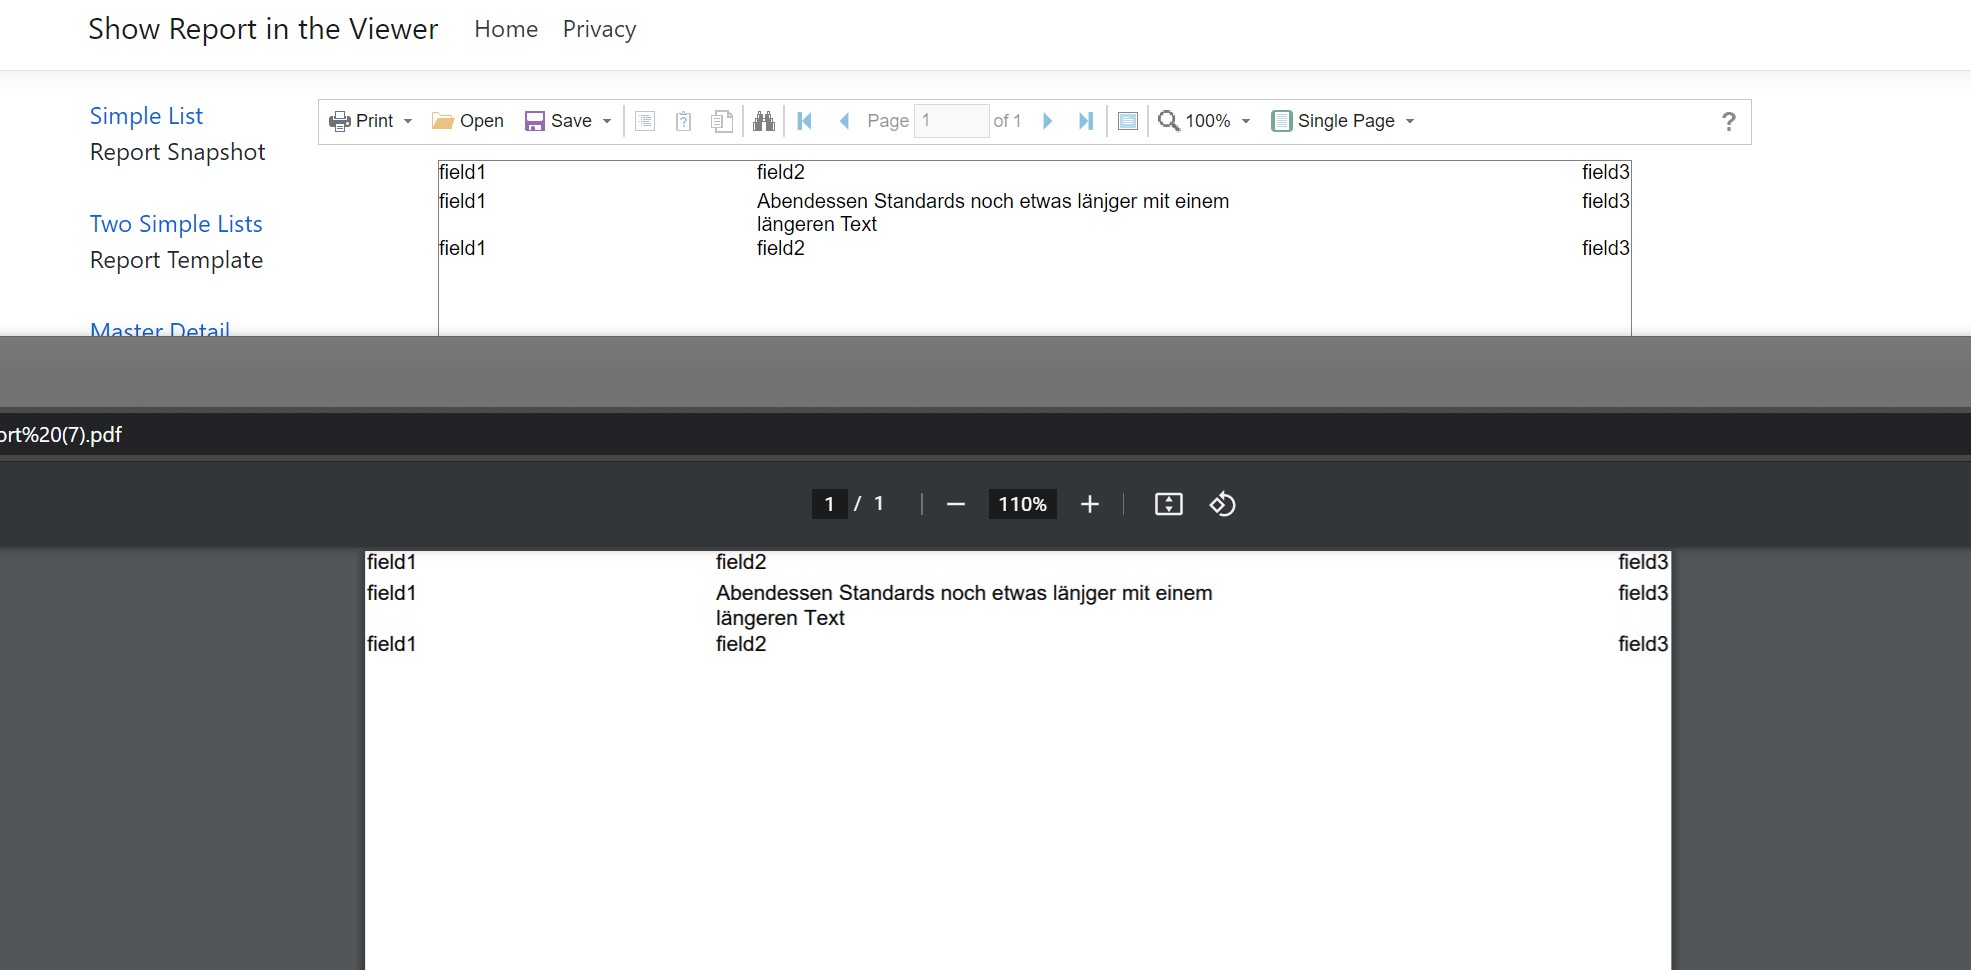Open a report with the Open button
Screen dimensions: 1971x970
(x=467, y=121)
